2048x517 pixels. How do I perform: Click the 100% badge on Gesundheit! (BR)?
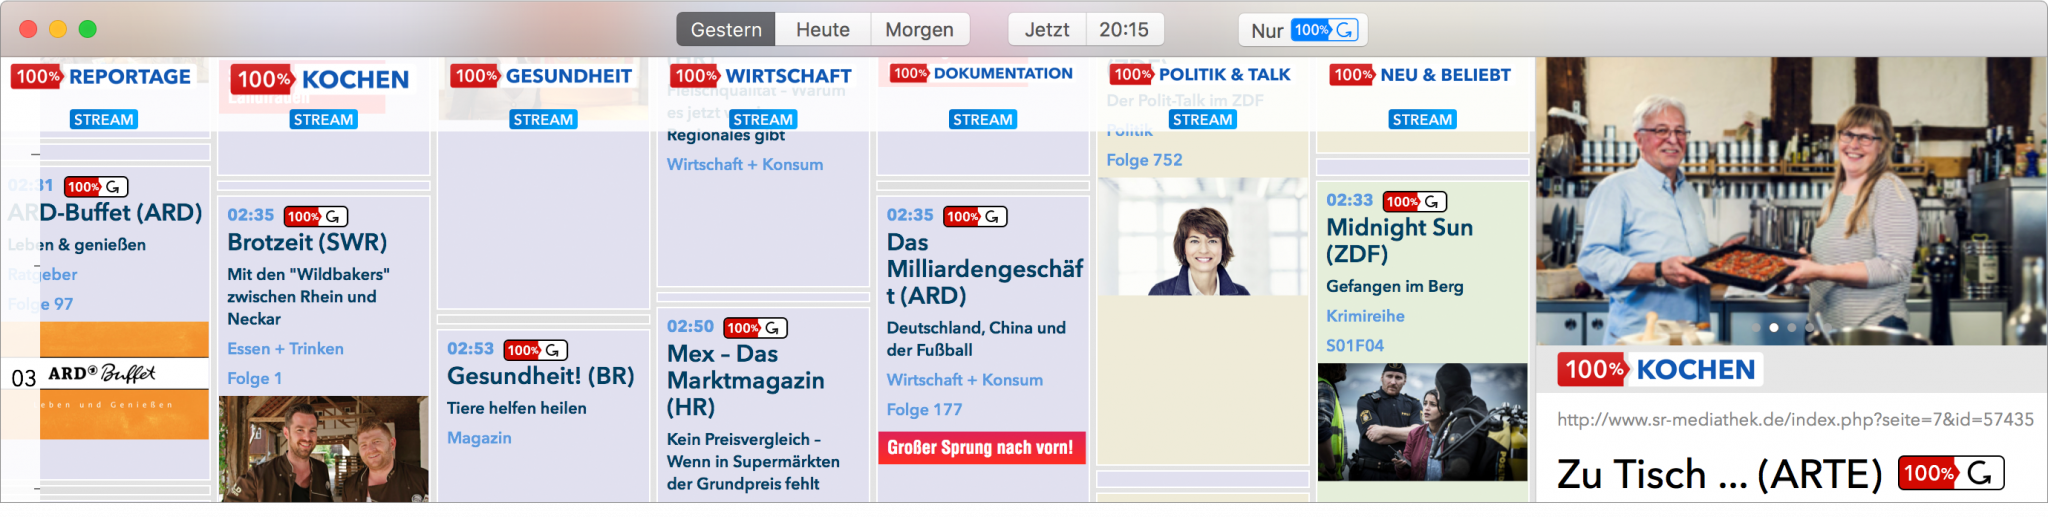[536, 350]
